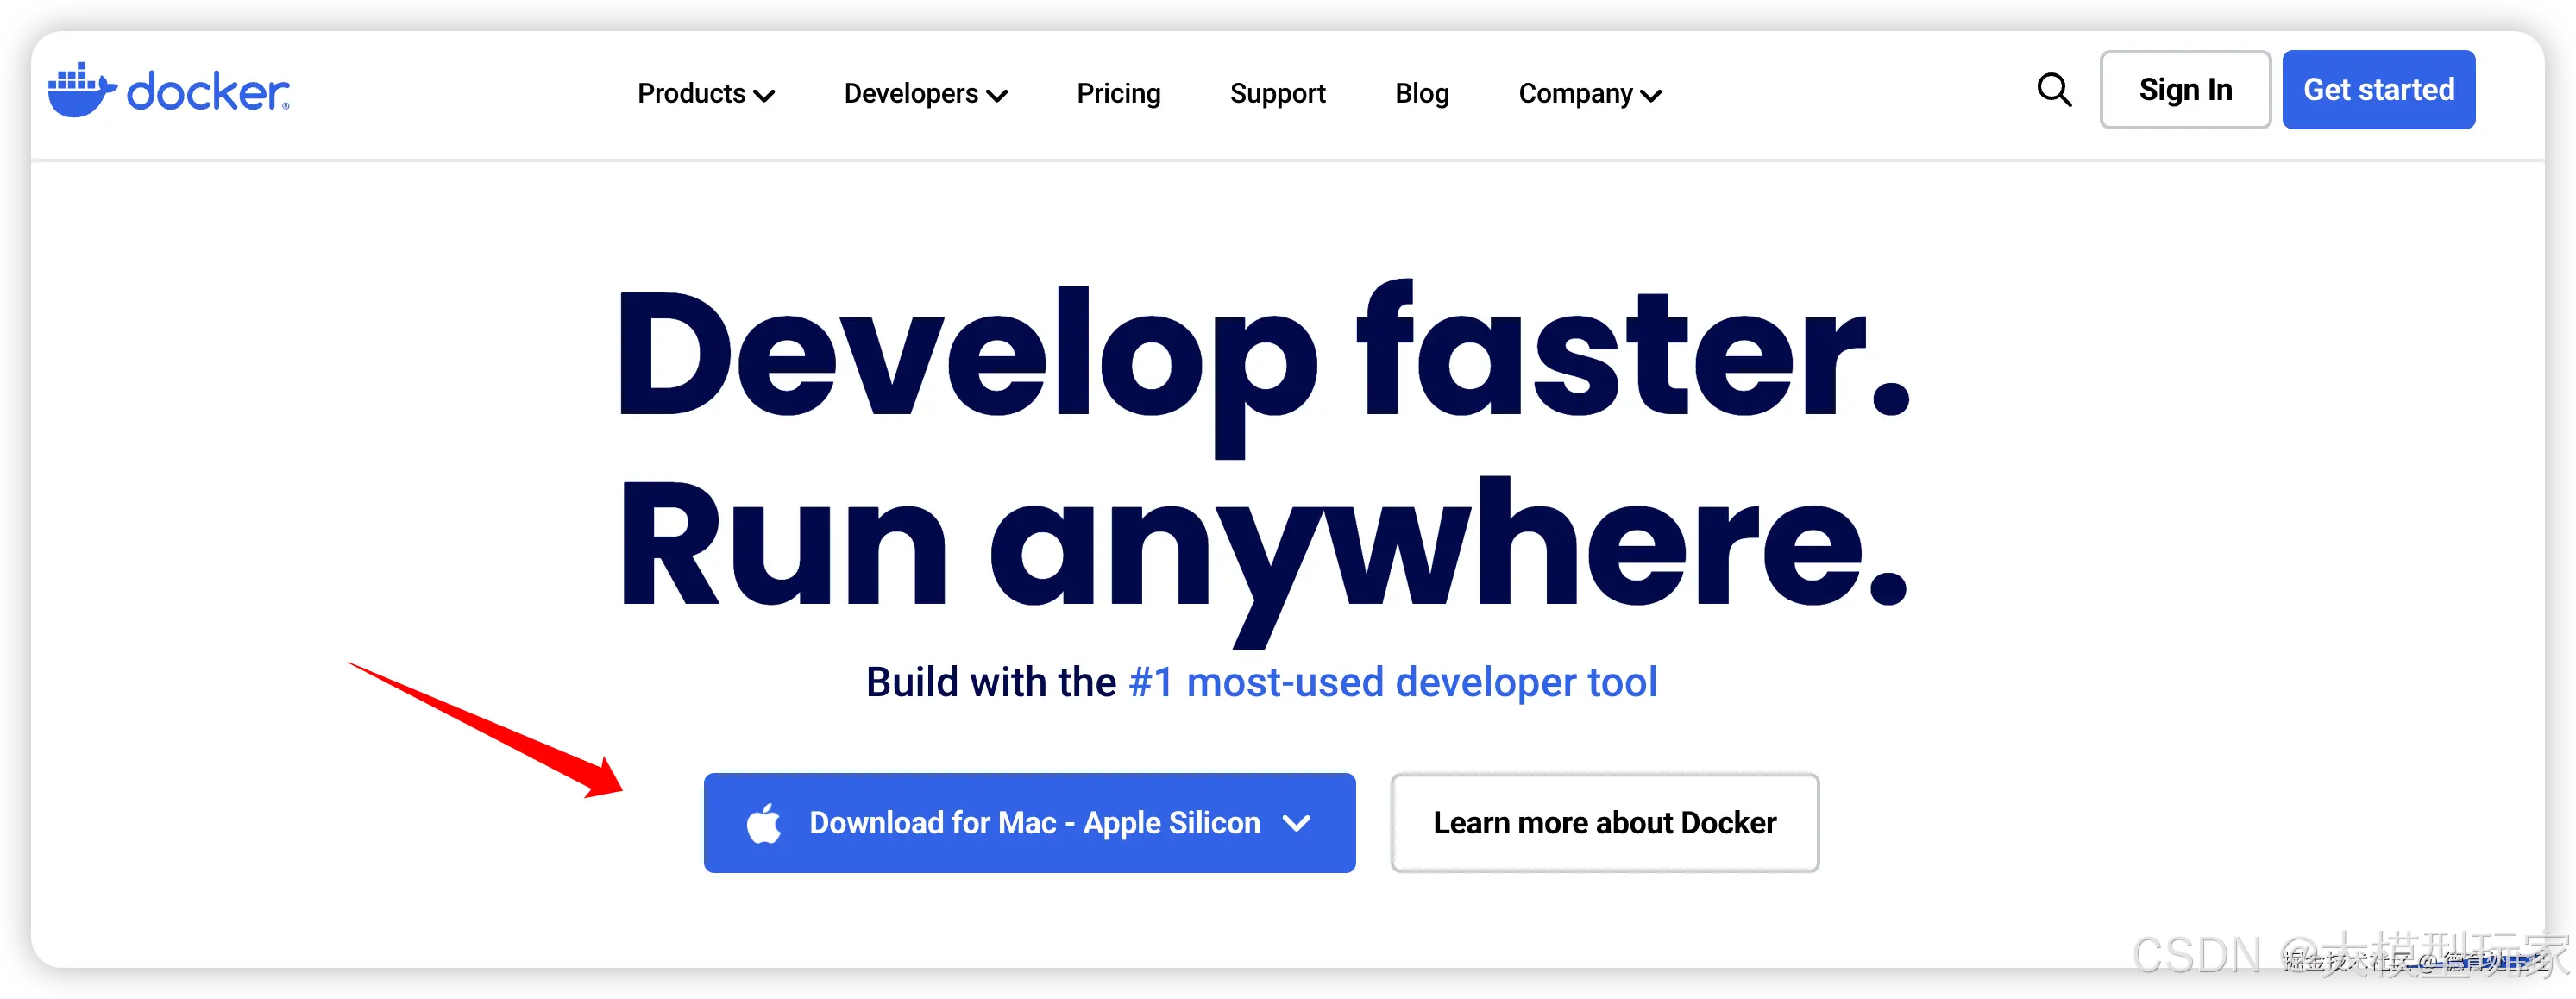Click the Docker whale logo
The height and width of the screenshot is (999, 2576).
tap(84, 89)
